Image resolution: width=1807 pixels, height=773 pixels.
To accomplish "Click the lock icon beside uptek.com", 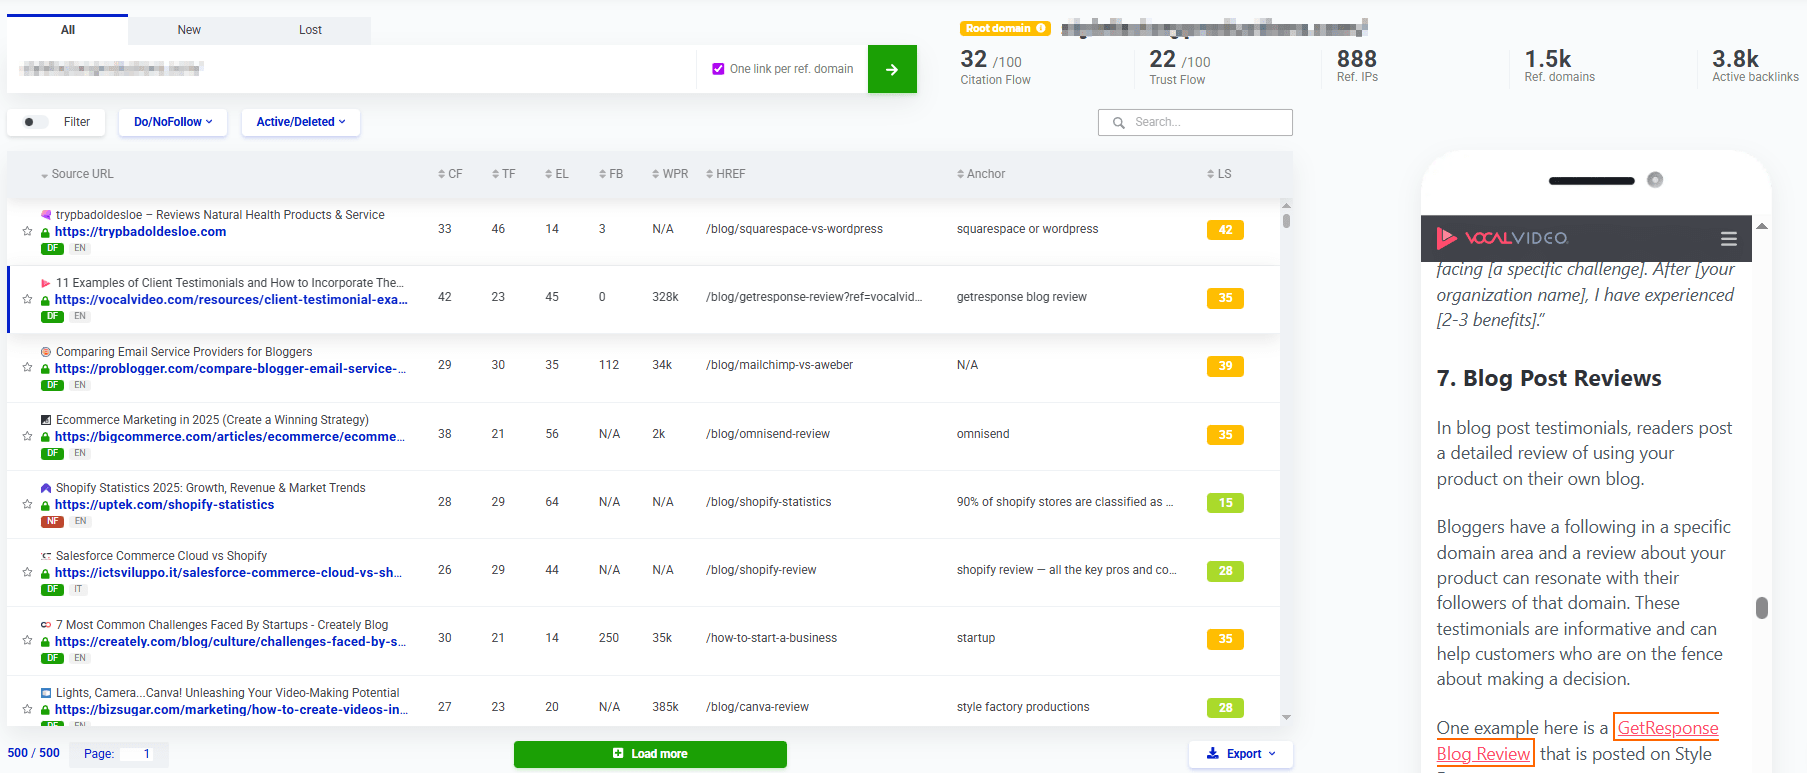I will [x=45, y=505].
